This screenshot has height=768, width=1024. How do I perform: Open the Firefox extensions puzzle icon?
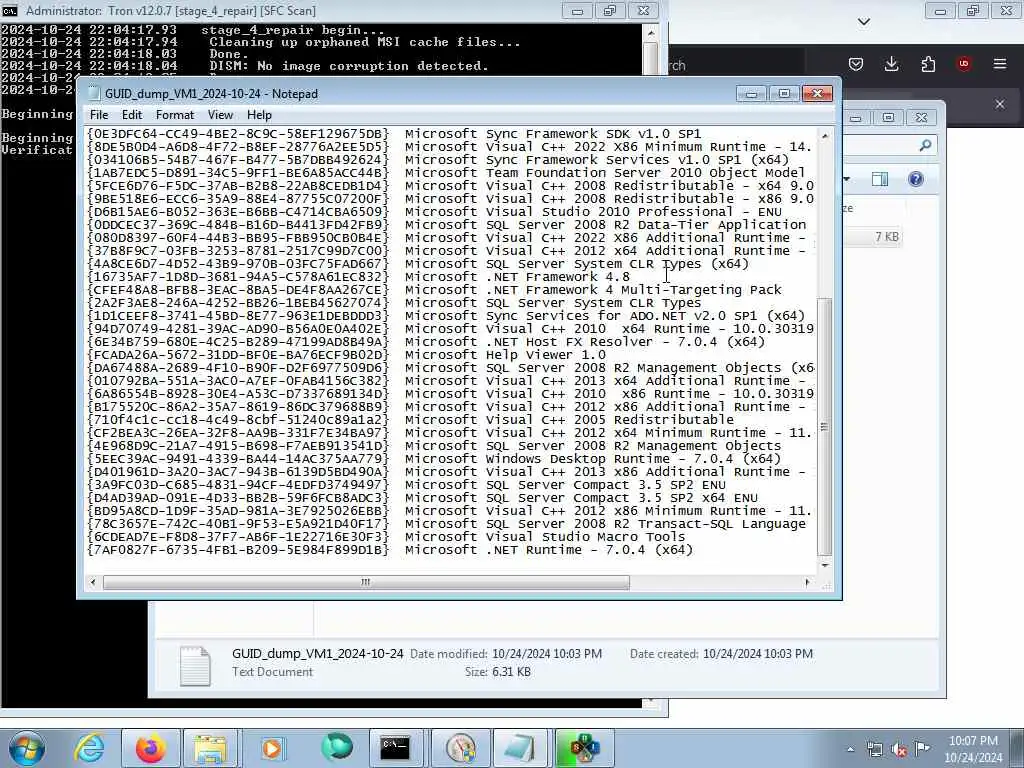[928, 64]
